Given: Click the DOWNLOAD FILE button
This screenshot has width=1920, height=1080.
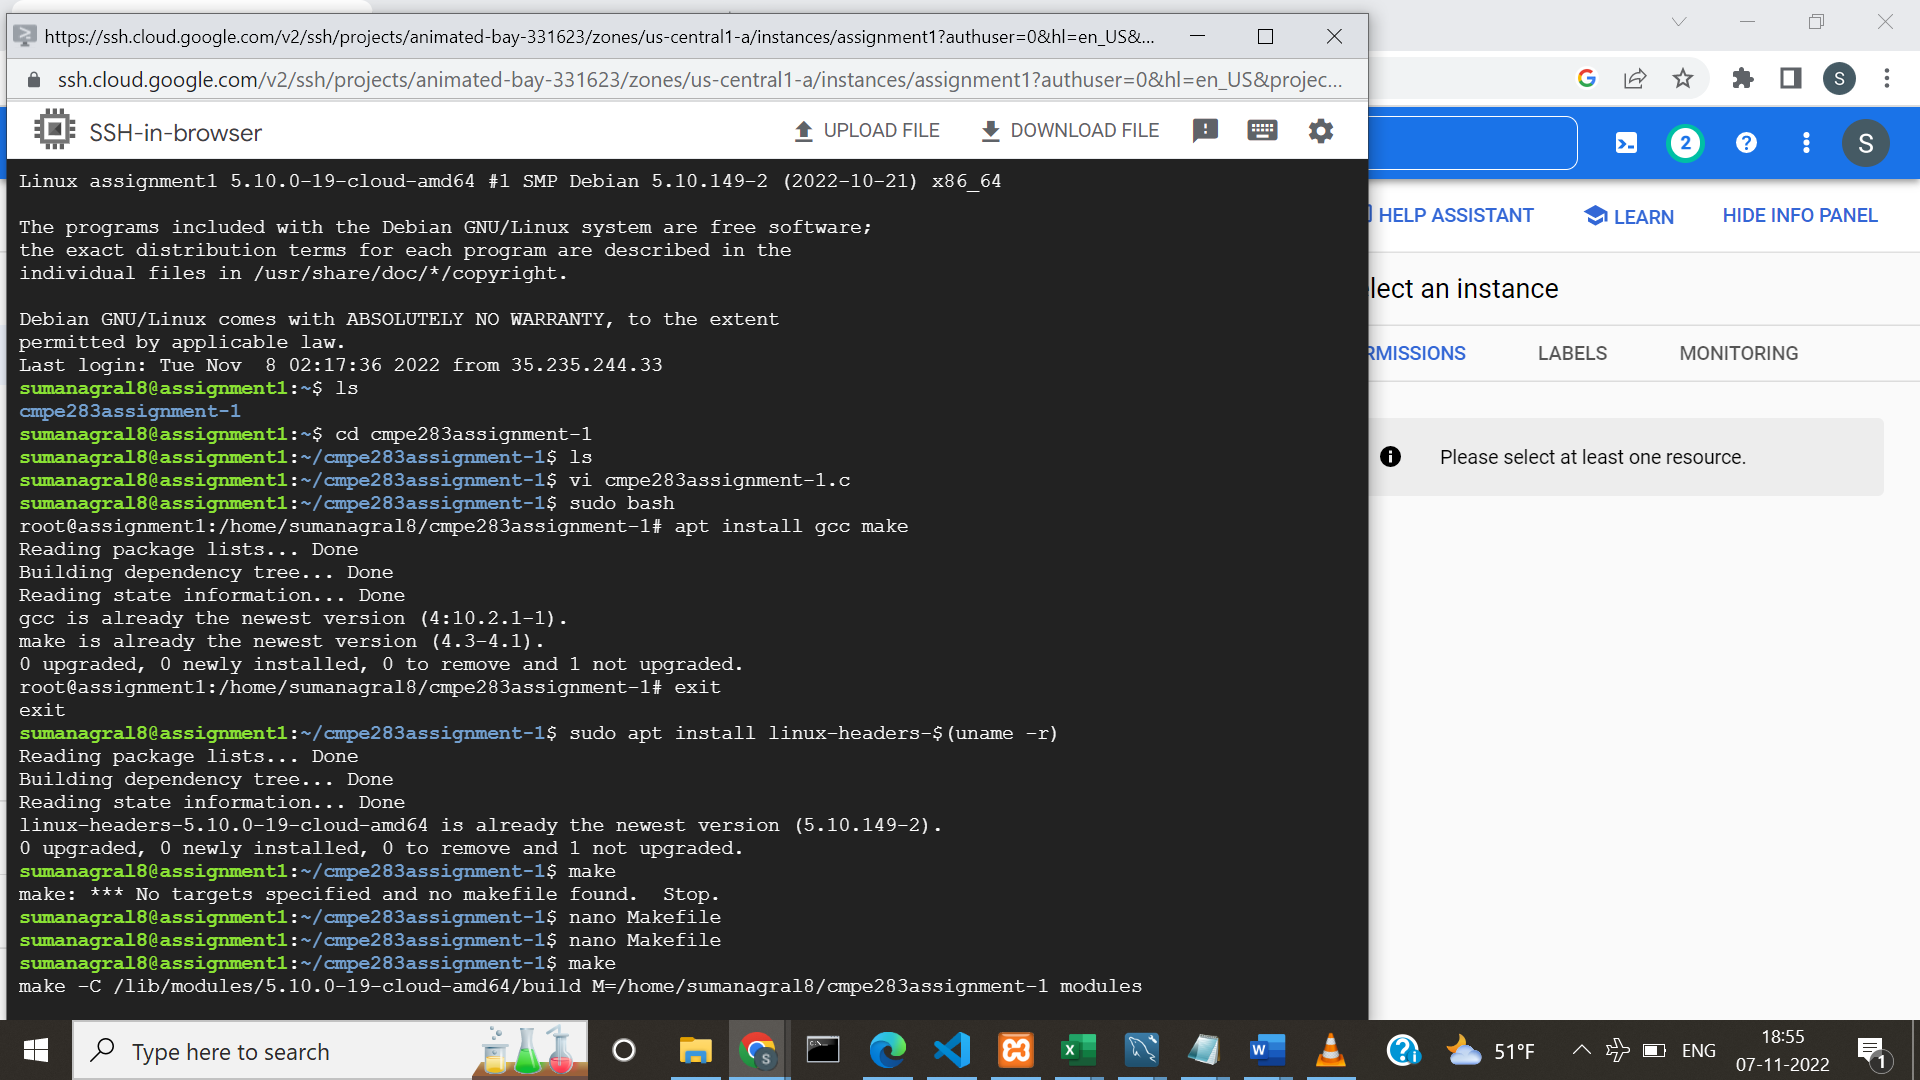Looking at the screenshot, I should tap(1069, 130).
